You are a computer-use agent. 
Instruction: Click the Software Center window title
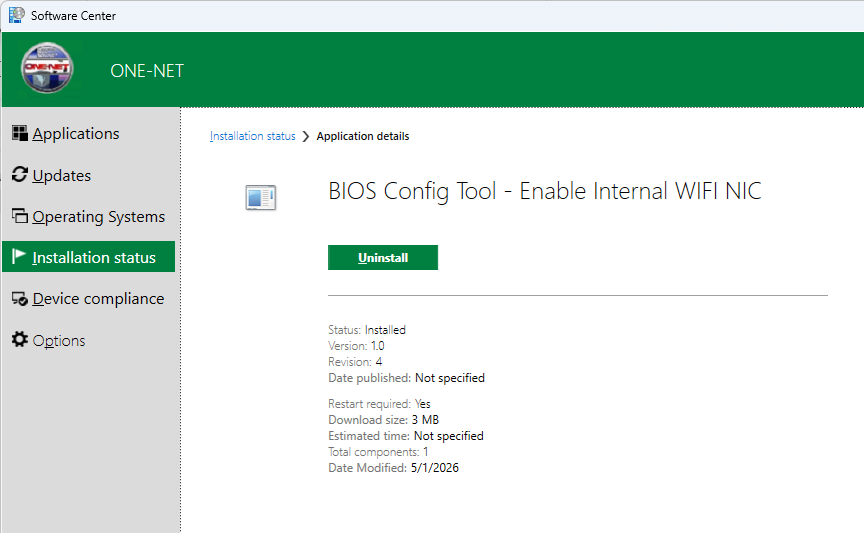(73, 15)
